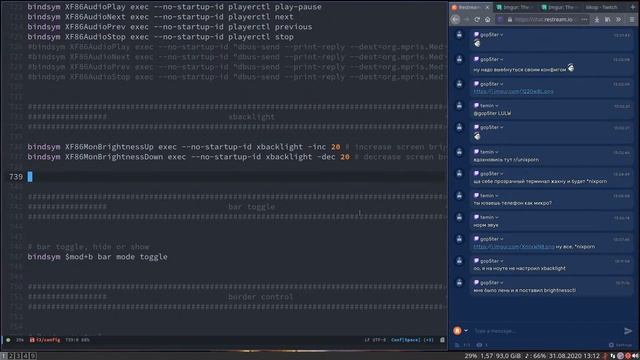The image size is (640, 360).
Task: Expand account dropdown arrow beside chat avatar
Action: coord(466,331)
